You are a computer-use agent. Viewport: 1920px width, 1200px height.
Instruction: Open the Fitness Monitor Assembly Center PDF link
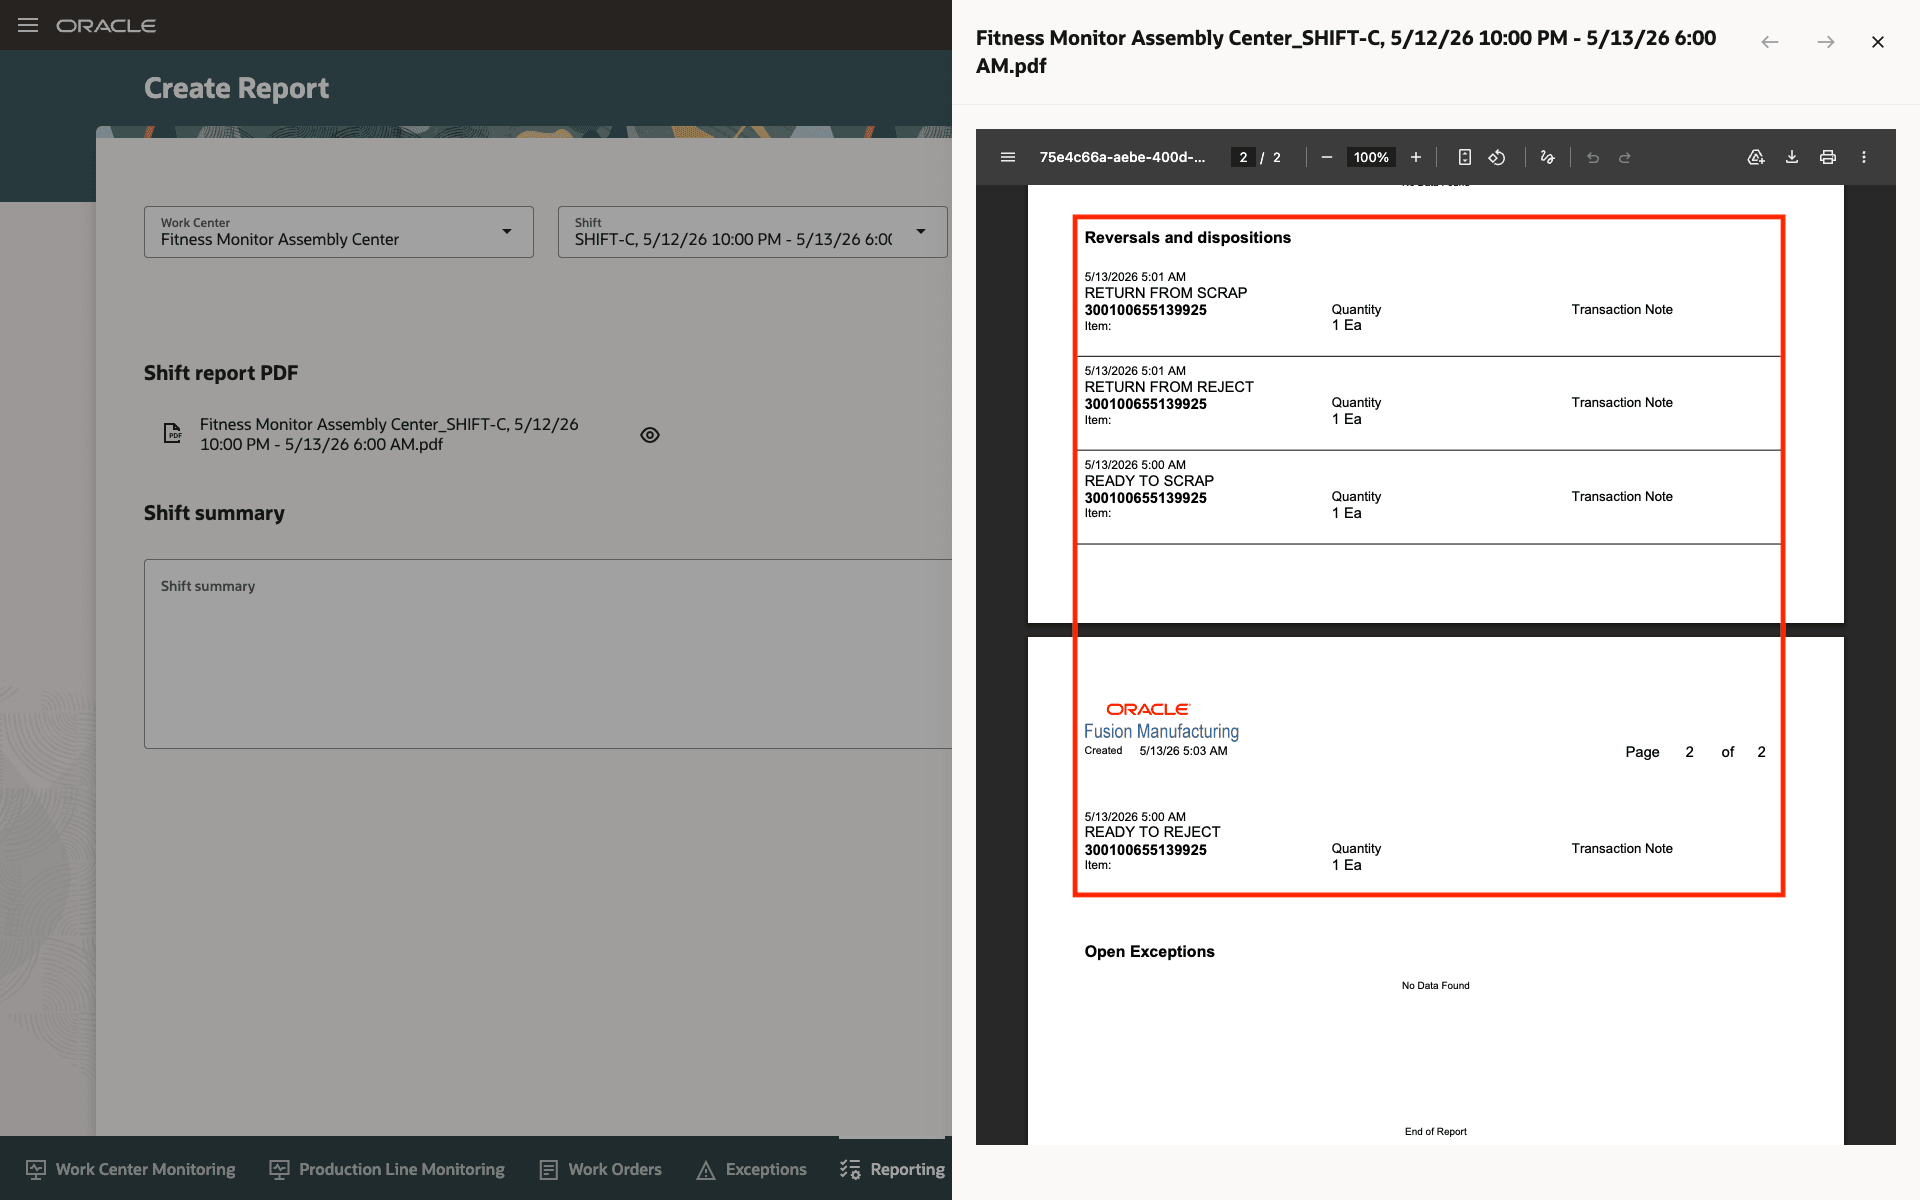(x=389, y=434)
